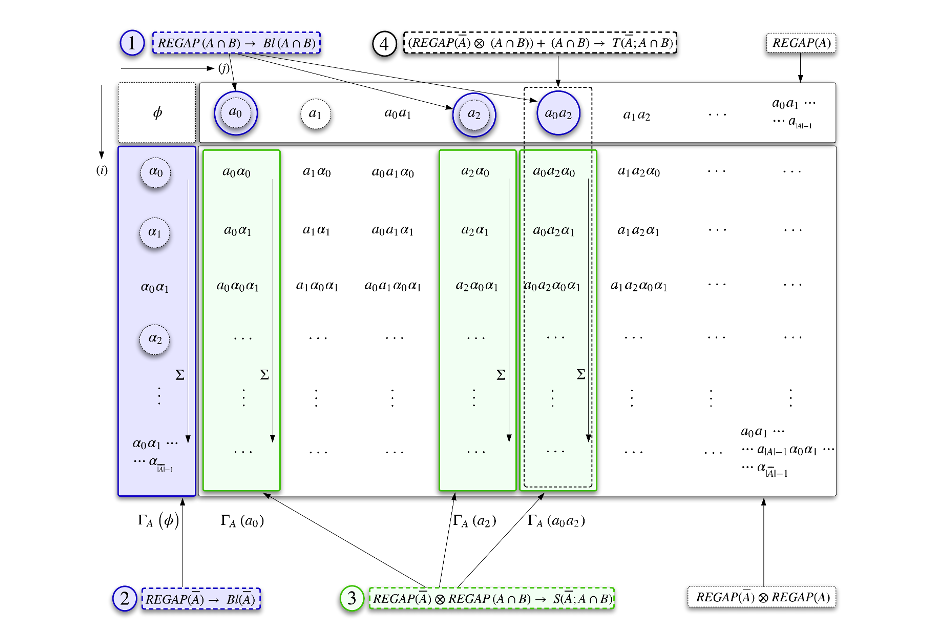The height and width of the screenshot is (638, 938).
Task: Select the circled a0a2 header node
Action: tap(557, 114)
